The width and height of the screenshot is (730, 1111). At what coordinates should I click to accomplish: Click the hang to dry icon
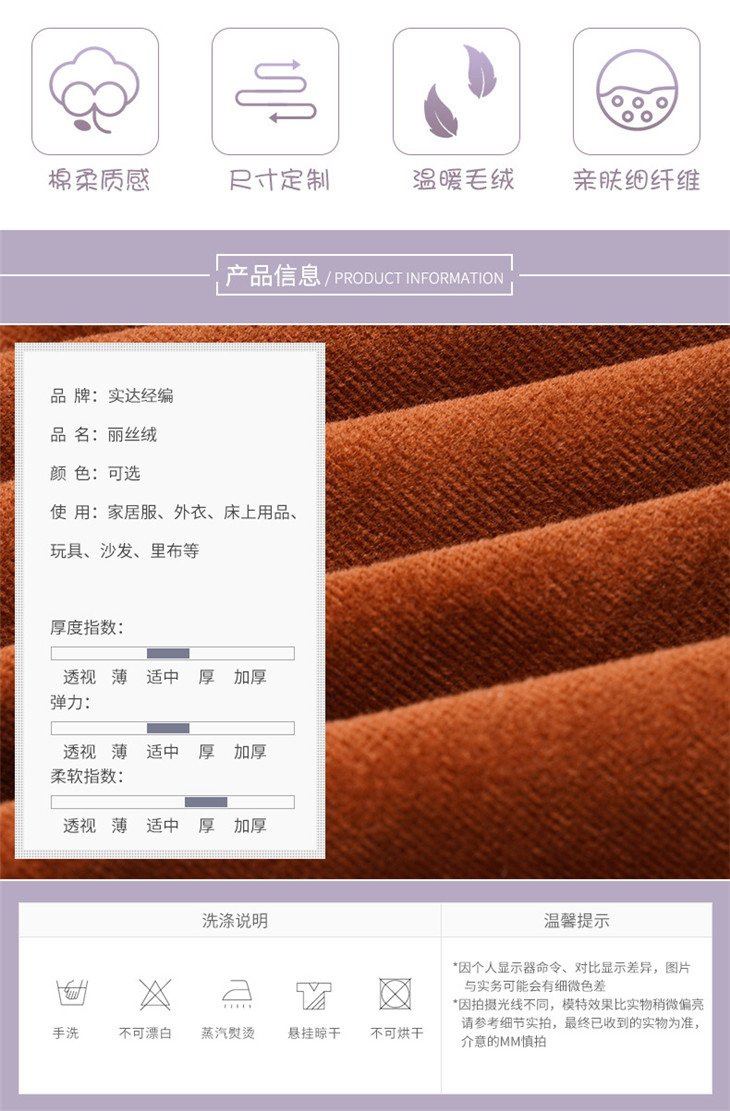pos(314,994)
